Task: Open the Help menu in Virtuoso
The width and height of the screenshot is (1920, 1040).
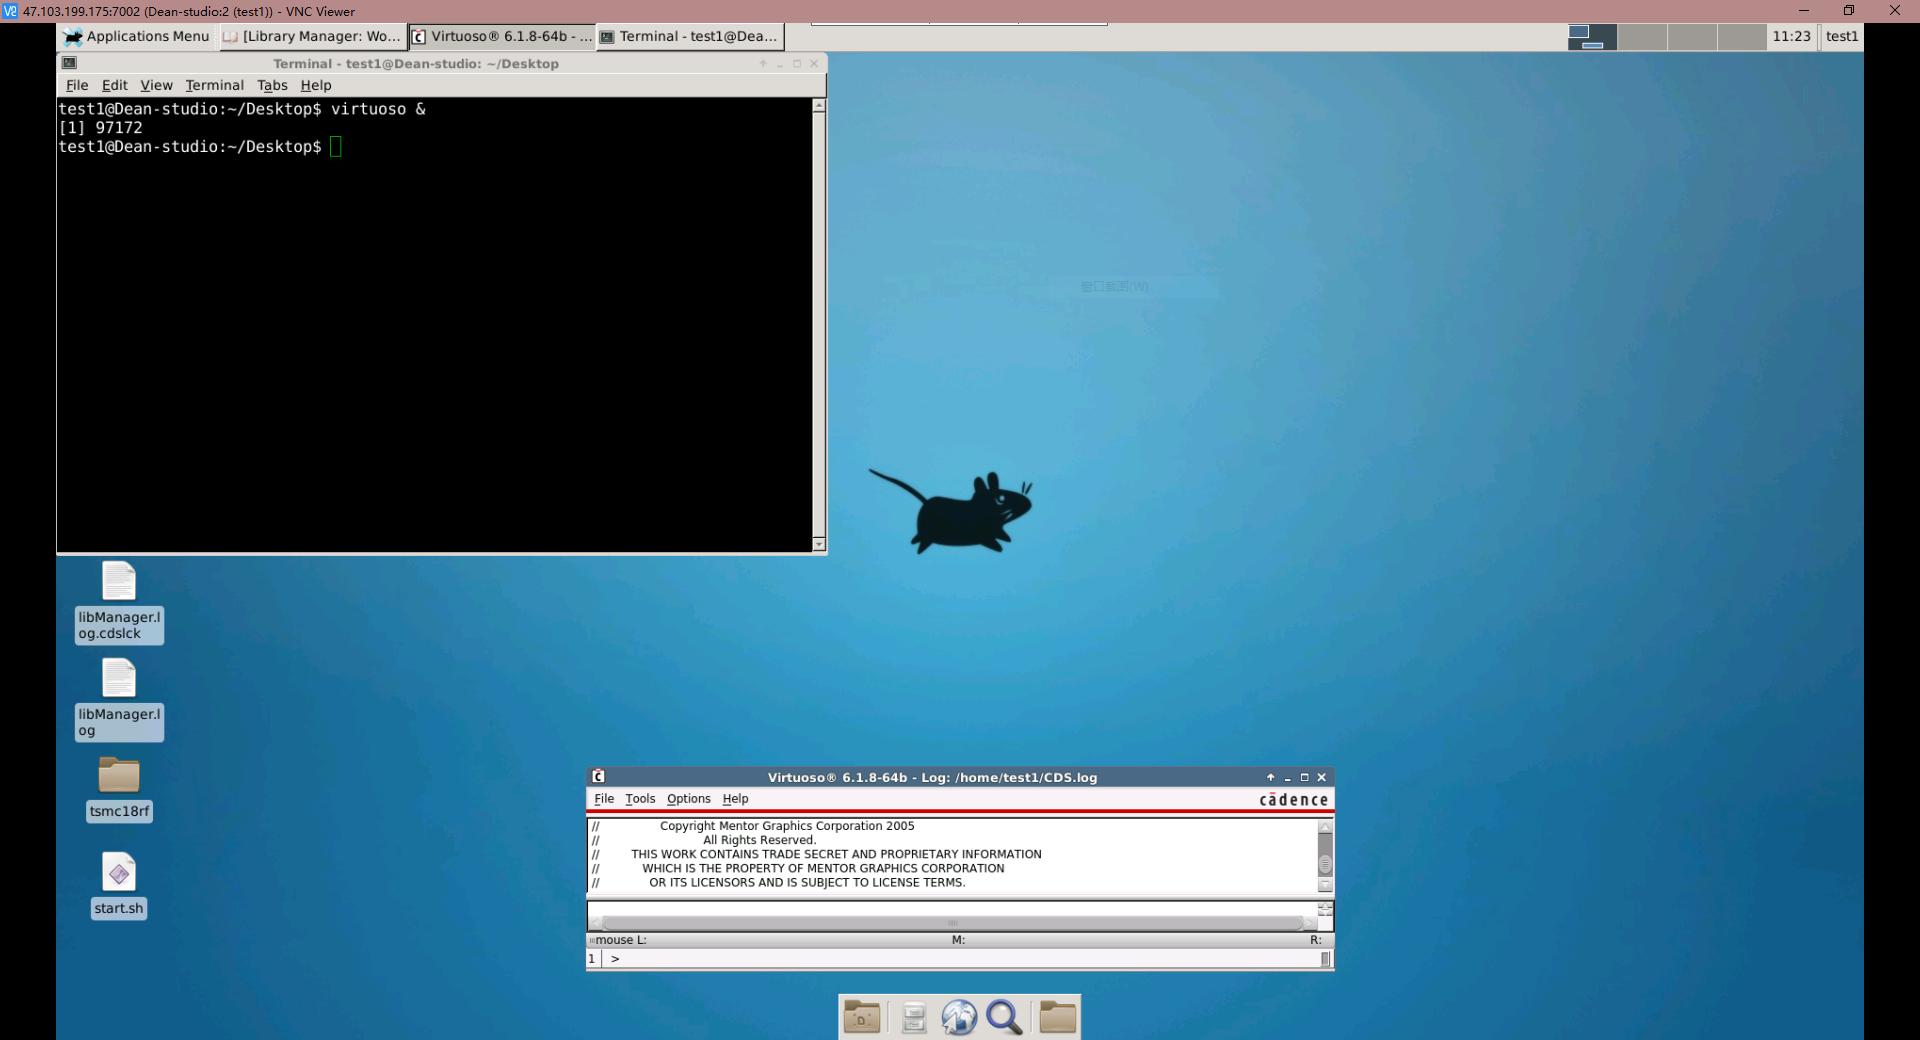Action: coord(735,799)
